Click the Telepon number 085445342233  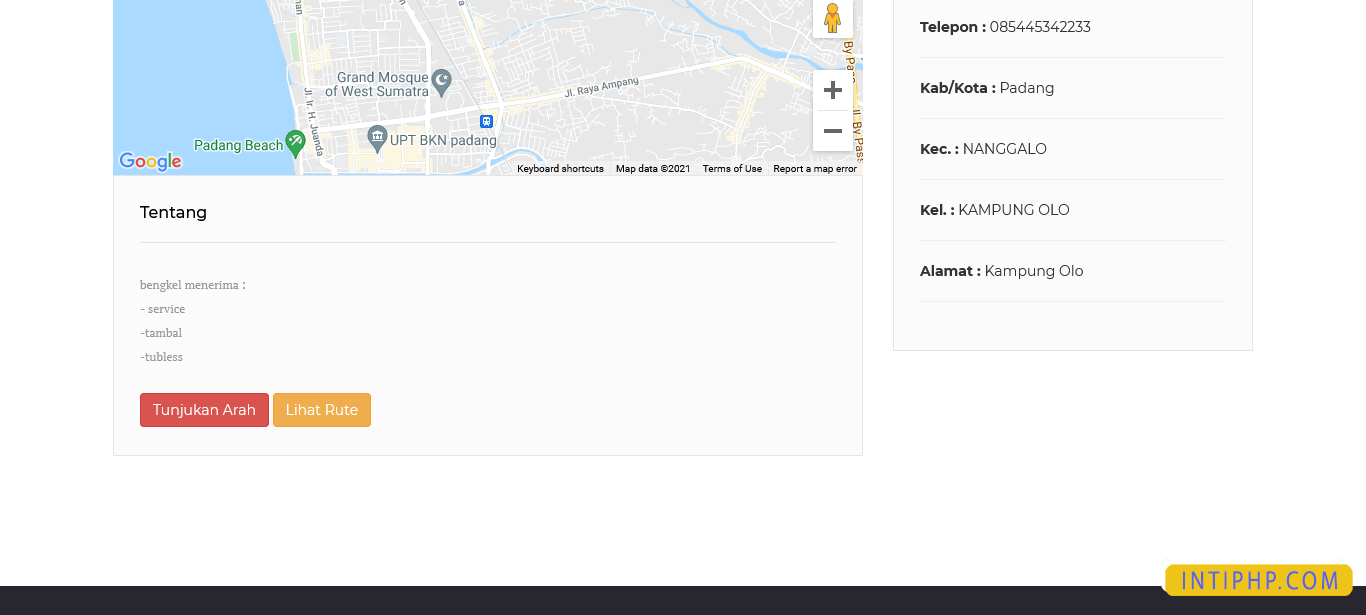(x=1040, y=27)
